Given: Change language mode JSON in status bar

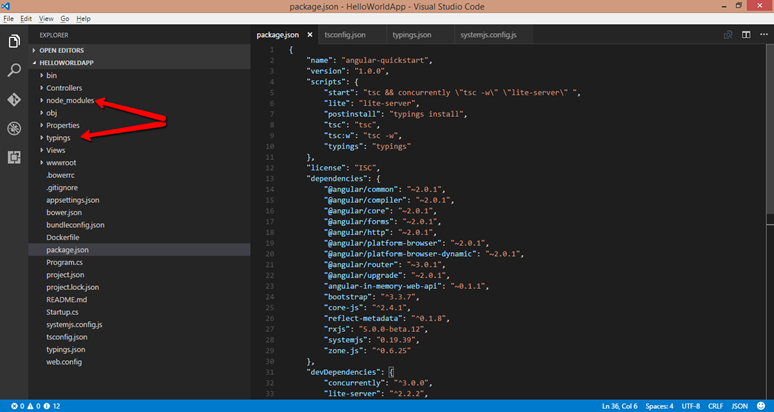Looking at the screenshot, I should click(739, 406).
